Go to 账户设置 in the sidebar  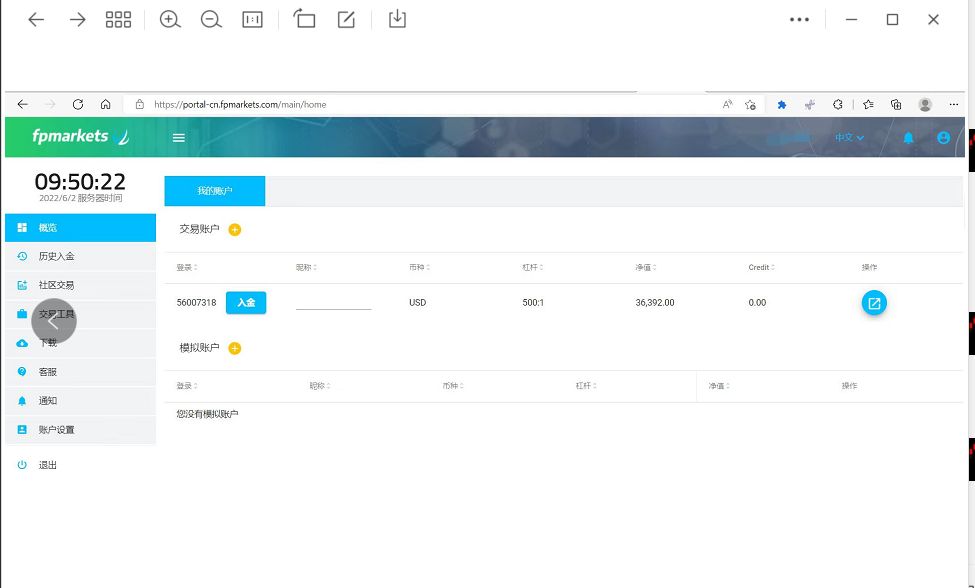click(57, 430)
